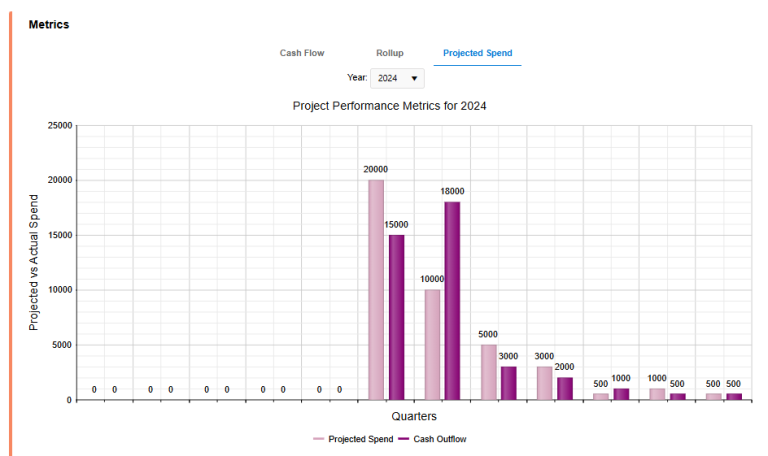Image resolution: width=768 pixels, height=456 pixels.
Task: Open the Rollup tab
Action: [x=390, y=53]
